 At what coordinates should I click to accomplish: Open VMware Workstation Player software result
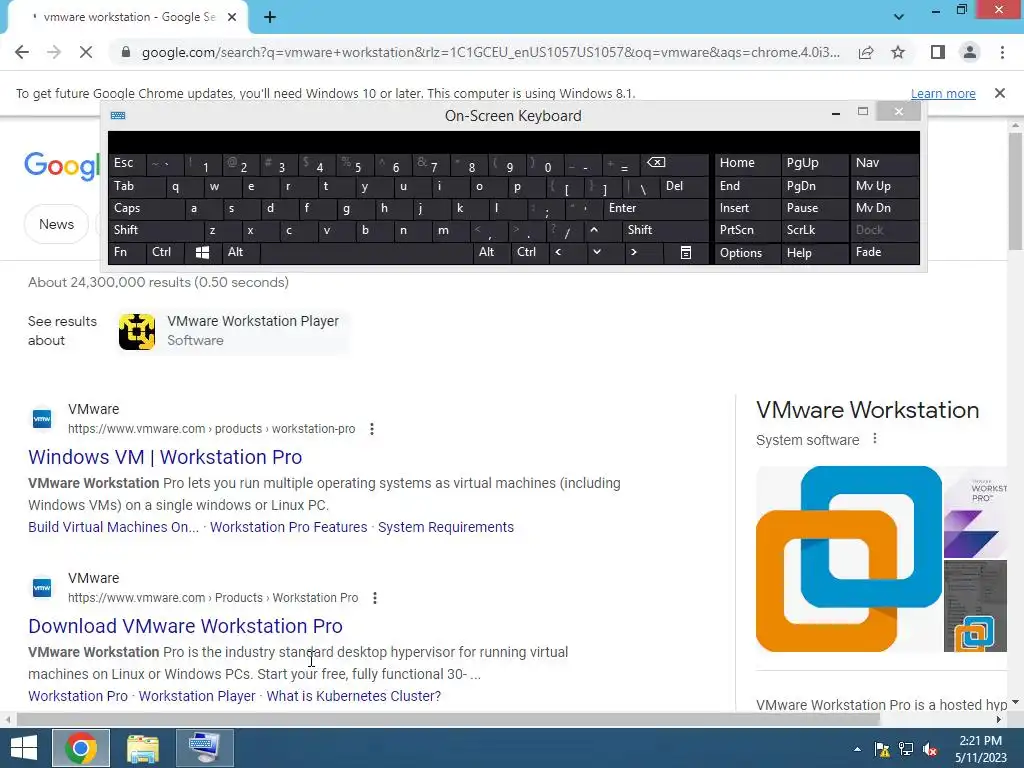click(232, 331)
